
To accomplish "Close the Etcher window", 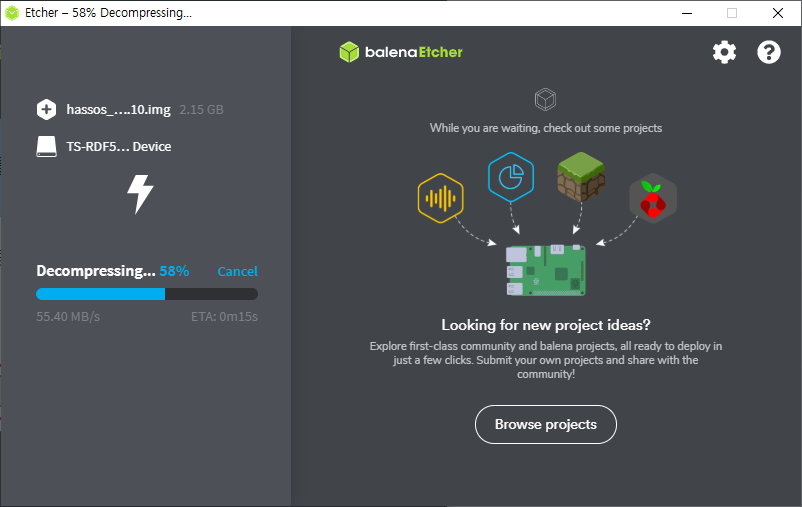I will coord(778,13).
